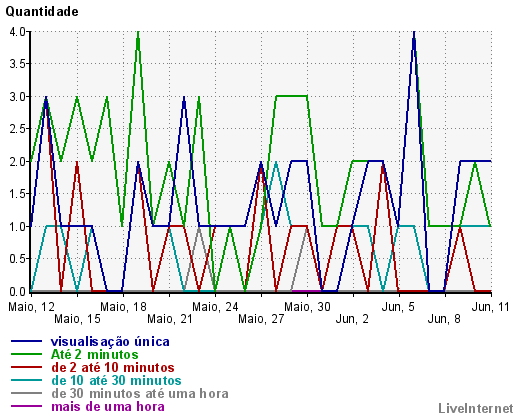Click the 'de 10 até 30 minutos' legend label
This screenshot has width=520, height=418.
click(x=116, y=380)
